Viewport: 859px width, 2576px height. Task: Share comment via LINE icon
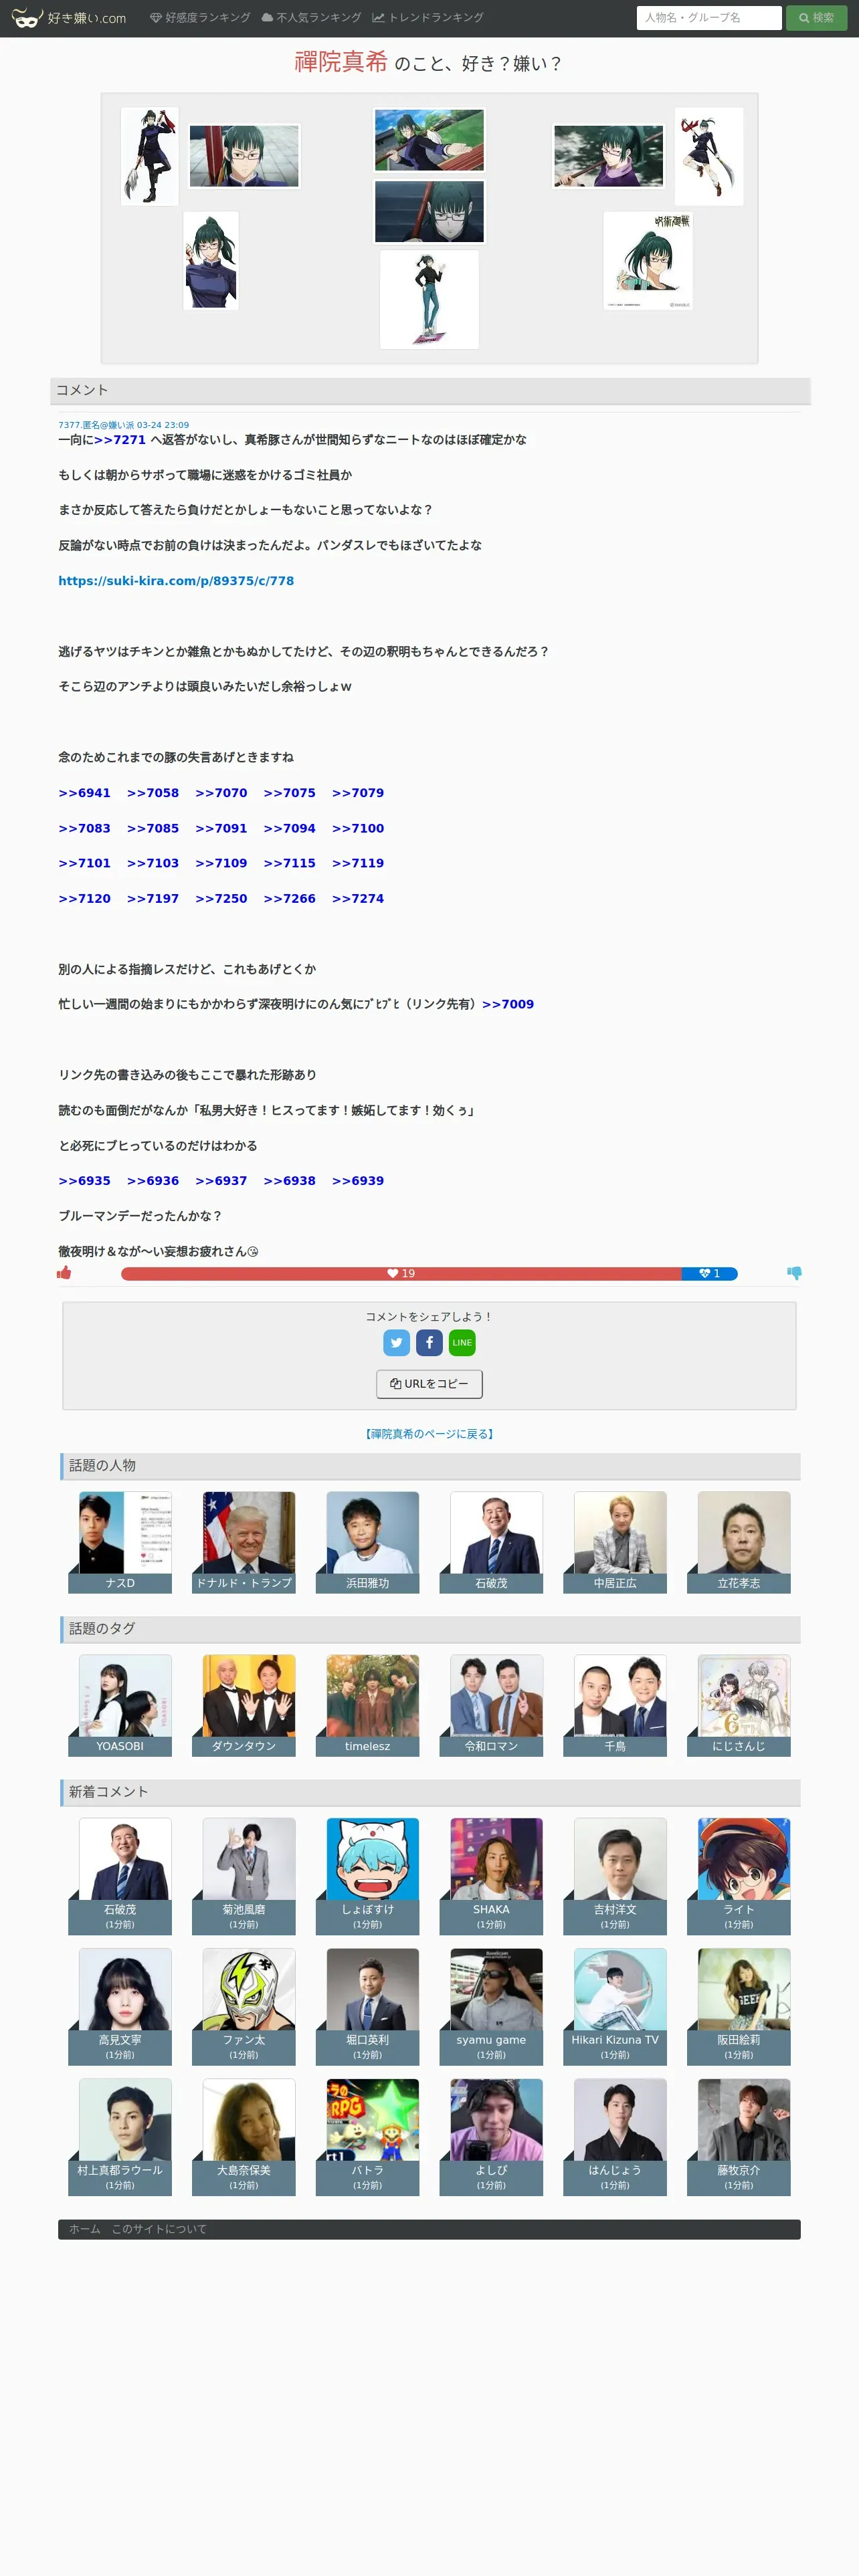pyautogui.click(x=462, y=1343)
